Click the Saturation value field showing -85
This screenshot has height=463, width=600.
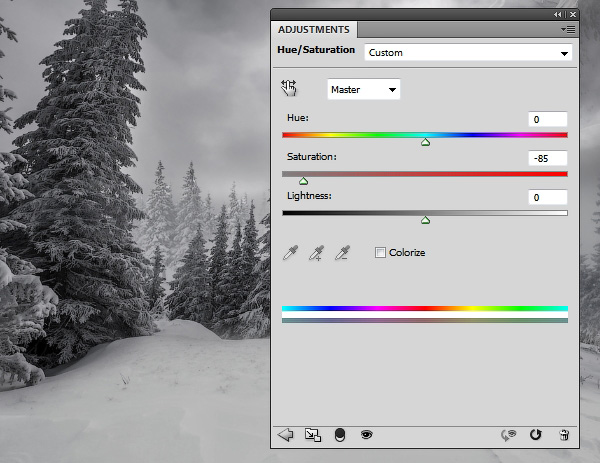pos(548,158)
